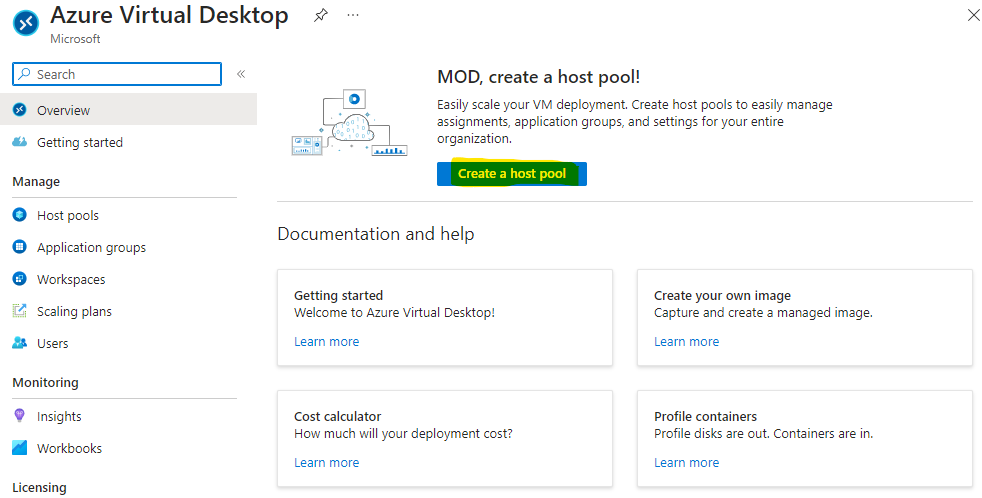Image resolution: width=982 pixels, height=498 pixels.
Task: Click 'How much will your deployment cost?' text
Action: click(403, 433)
